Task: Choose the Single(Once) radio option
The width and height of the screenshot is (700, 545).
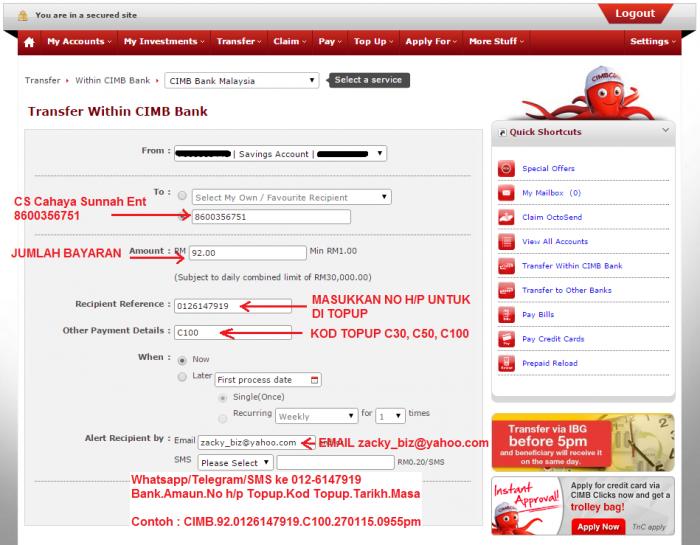Action: tap(222, 398)
